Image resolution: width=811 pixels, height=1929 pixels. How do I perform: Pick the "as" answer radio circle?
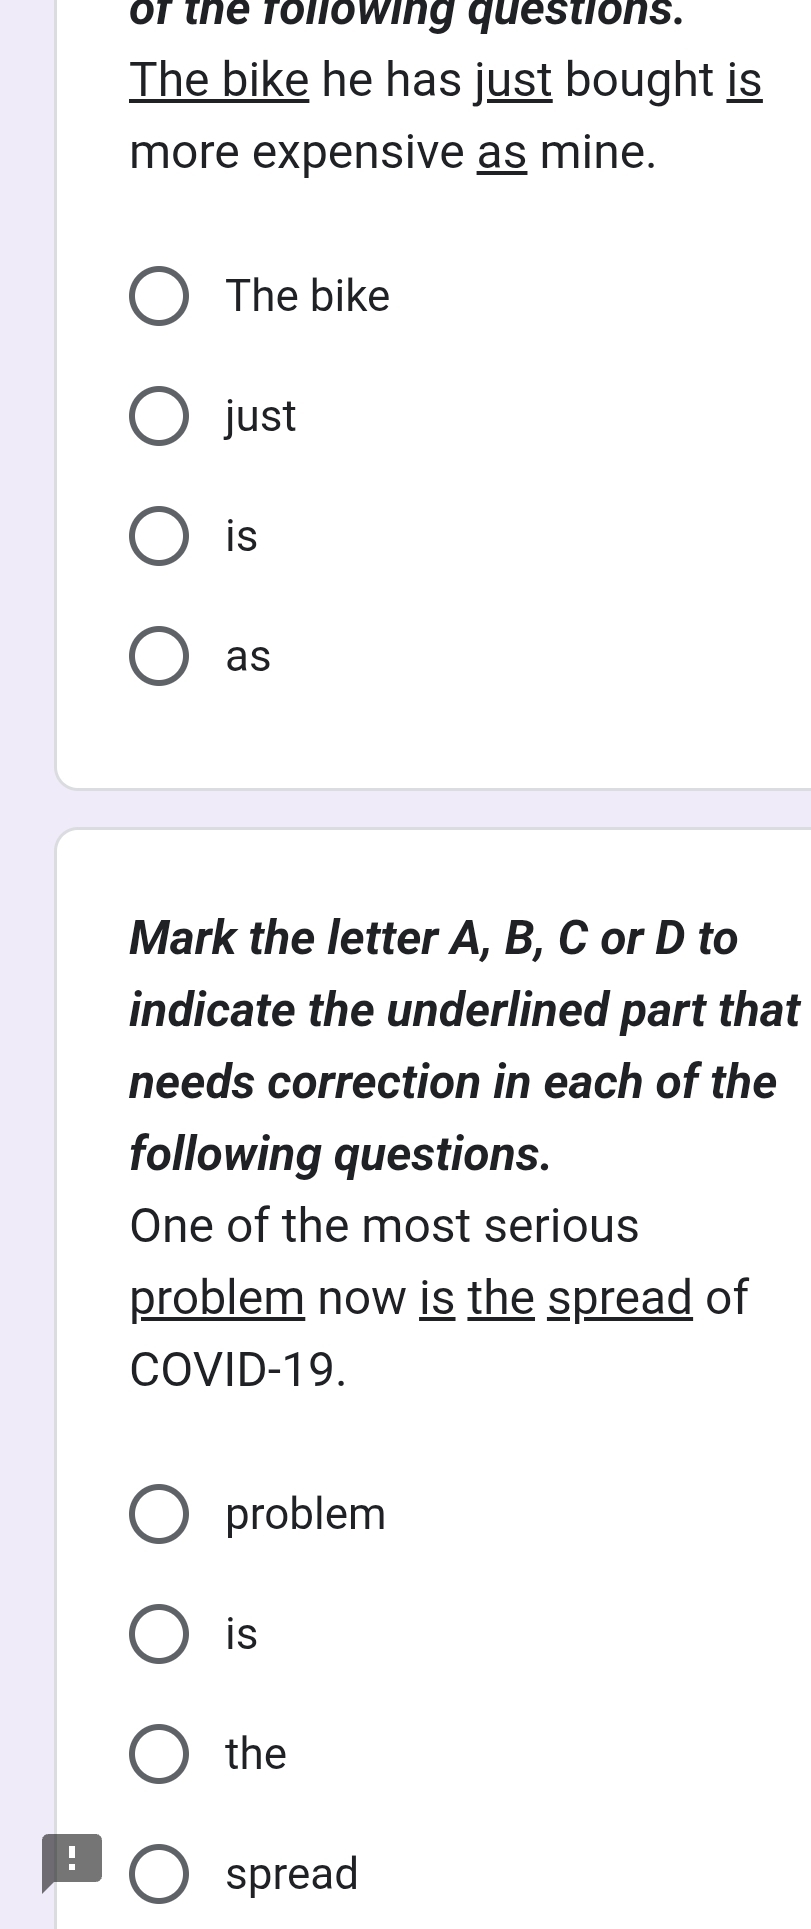[x=158, y=657]
